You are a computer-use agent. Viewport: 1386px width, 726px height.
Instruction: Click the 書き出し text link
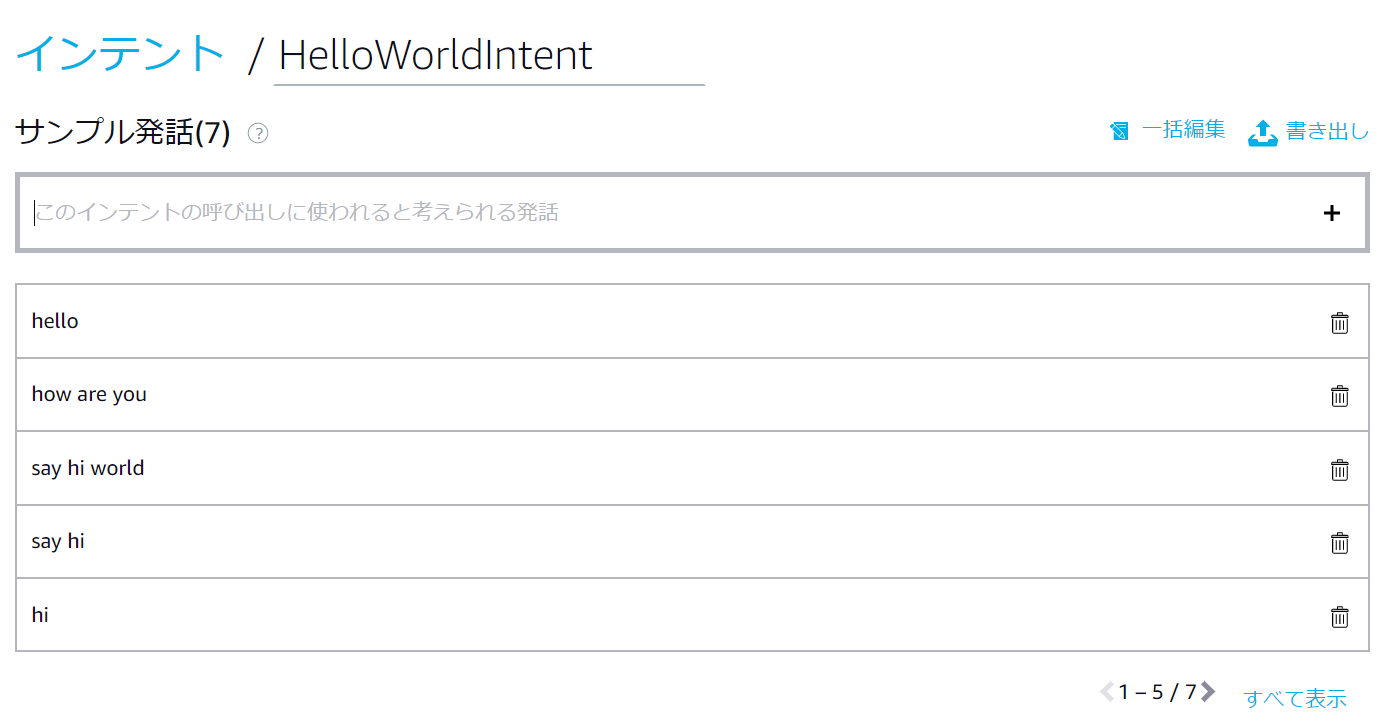1327,130
